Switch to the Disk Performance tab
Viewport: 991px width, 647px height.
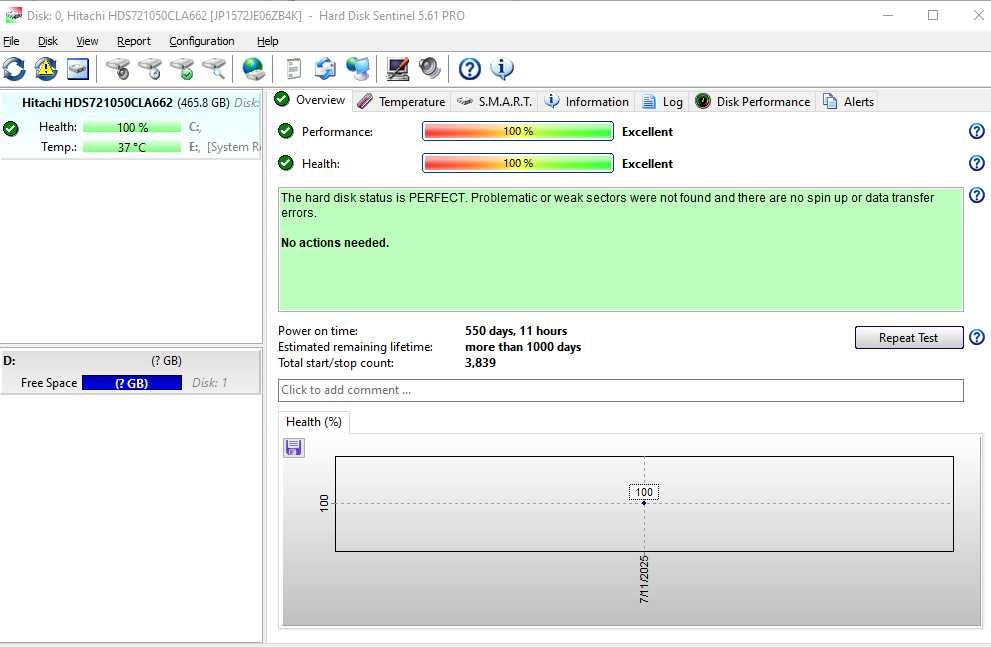[x=752, y=102]
